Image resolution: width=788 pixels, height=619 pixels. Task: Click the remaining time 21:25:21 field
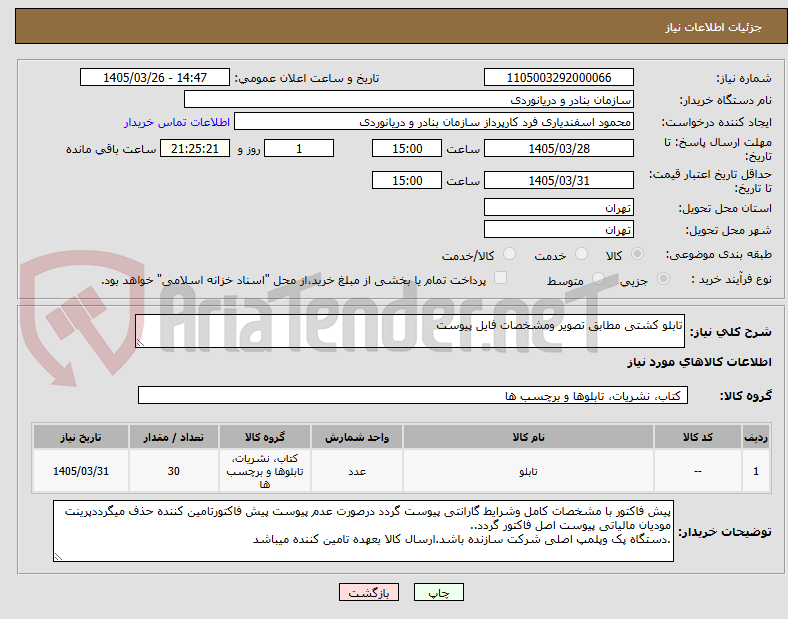coord(195,148)
